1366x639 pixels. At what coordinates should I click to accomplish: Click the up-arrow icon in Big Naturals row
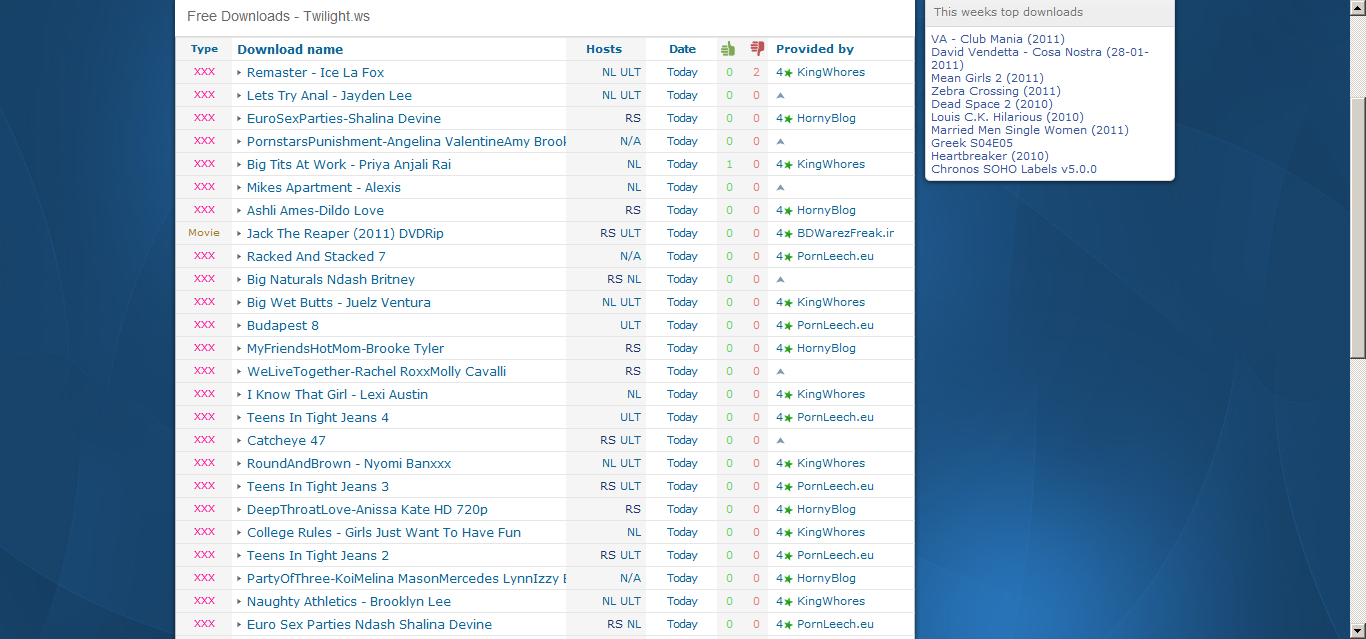pyautogui.click(x=780, y=279)
